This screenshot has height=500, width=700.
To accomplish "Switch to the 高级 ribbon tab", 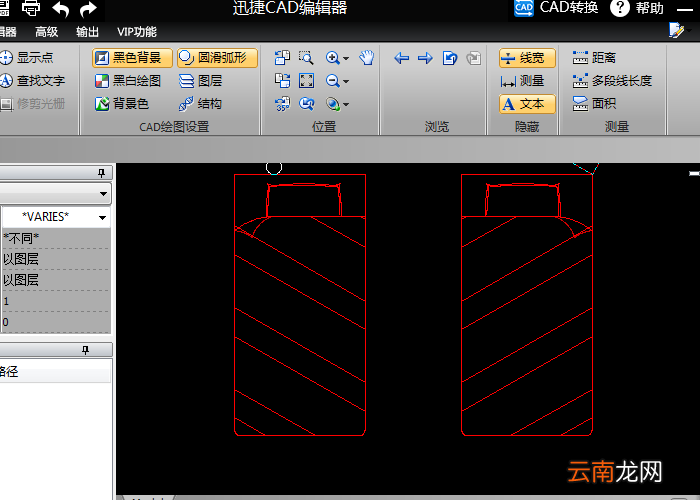I will pyautogui.click(x=46, y=32).
